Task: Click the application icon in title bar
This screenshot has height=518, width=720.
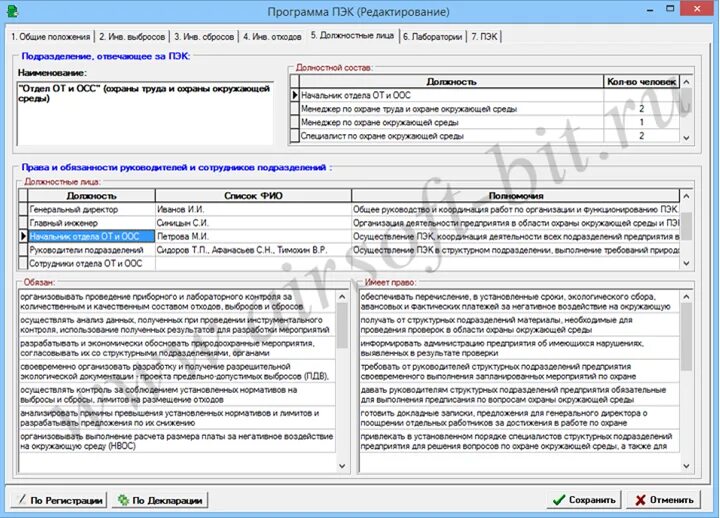Action: [12, 11]
